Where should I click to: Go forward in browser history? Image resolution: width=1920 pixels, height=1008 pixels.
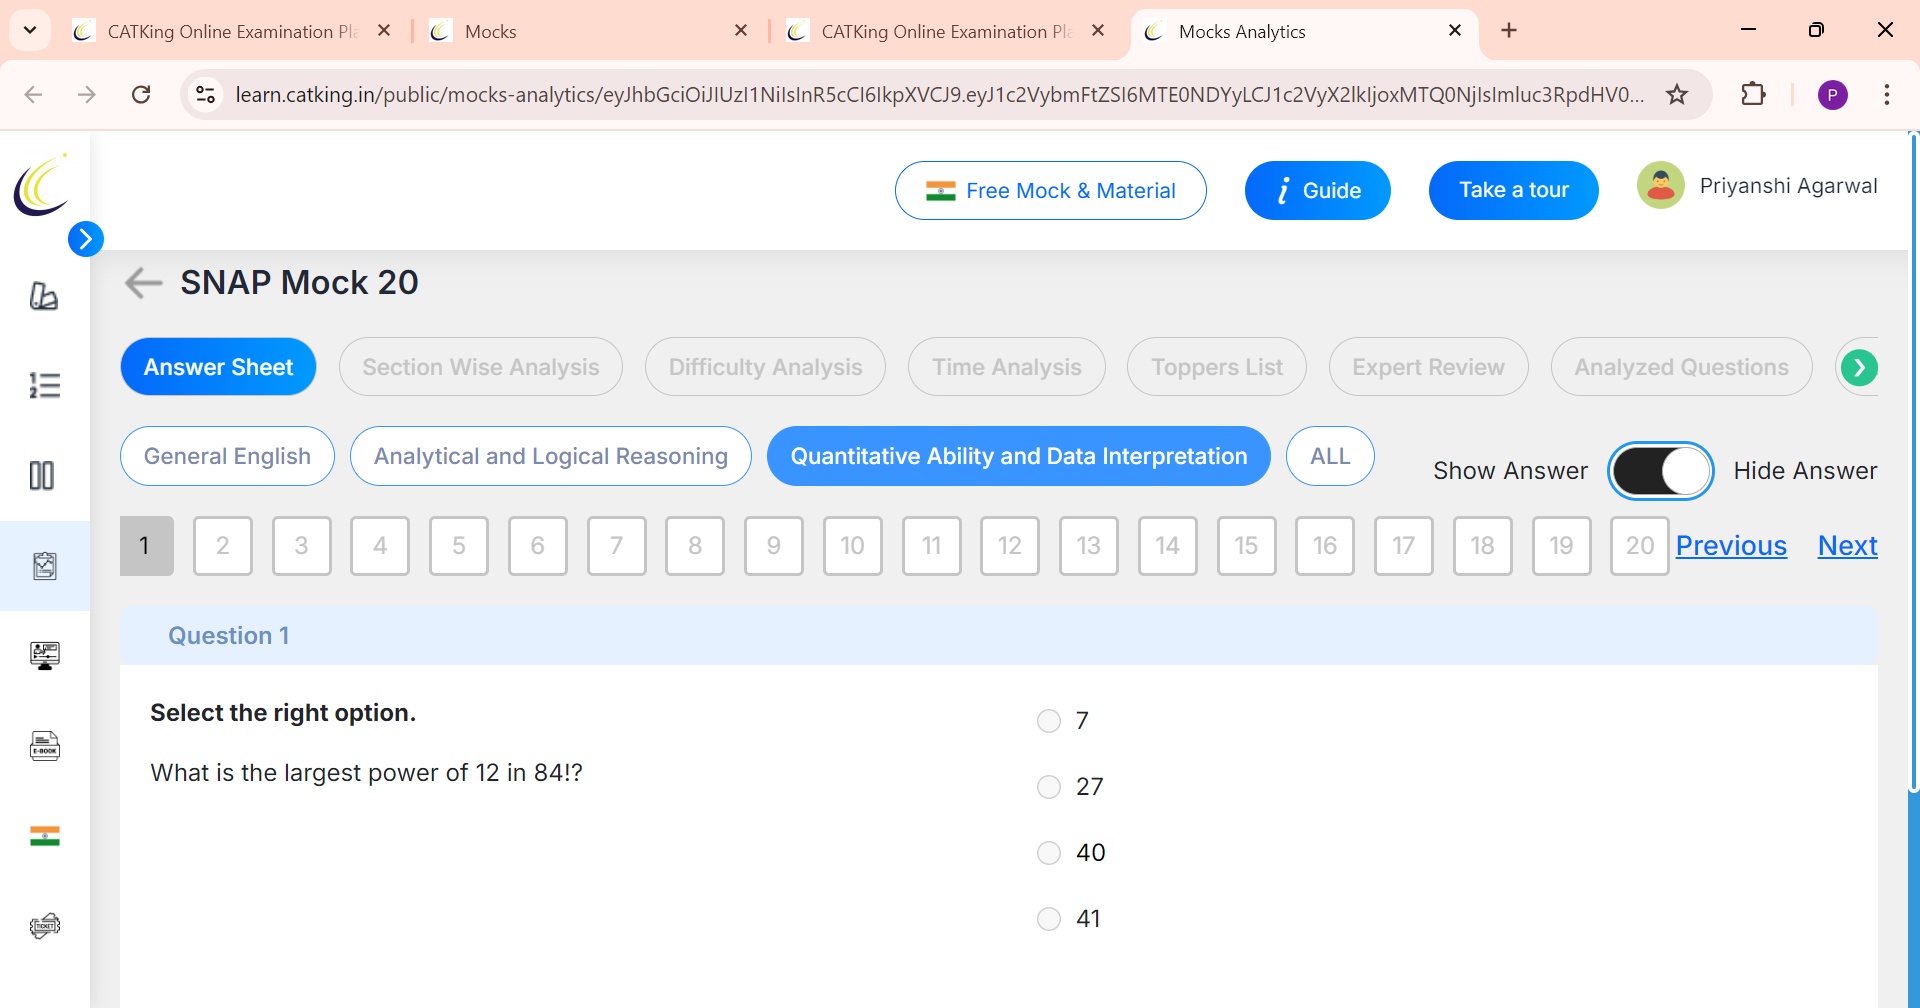87,95
